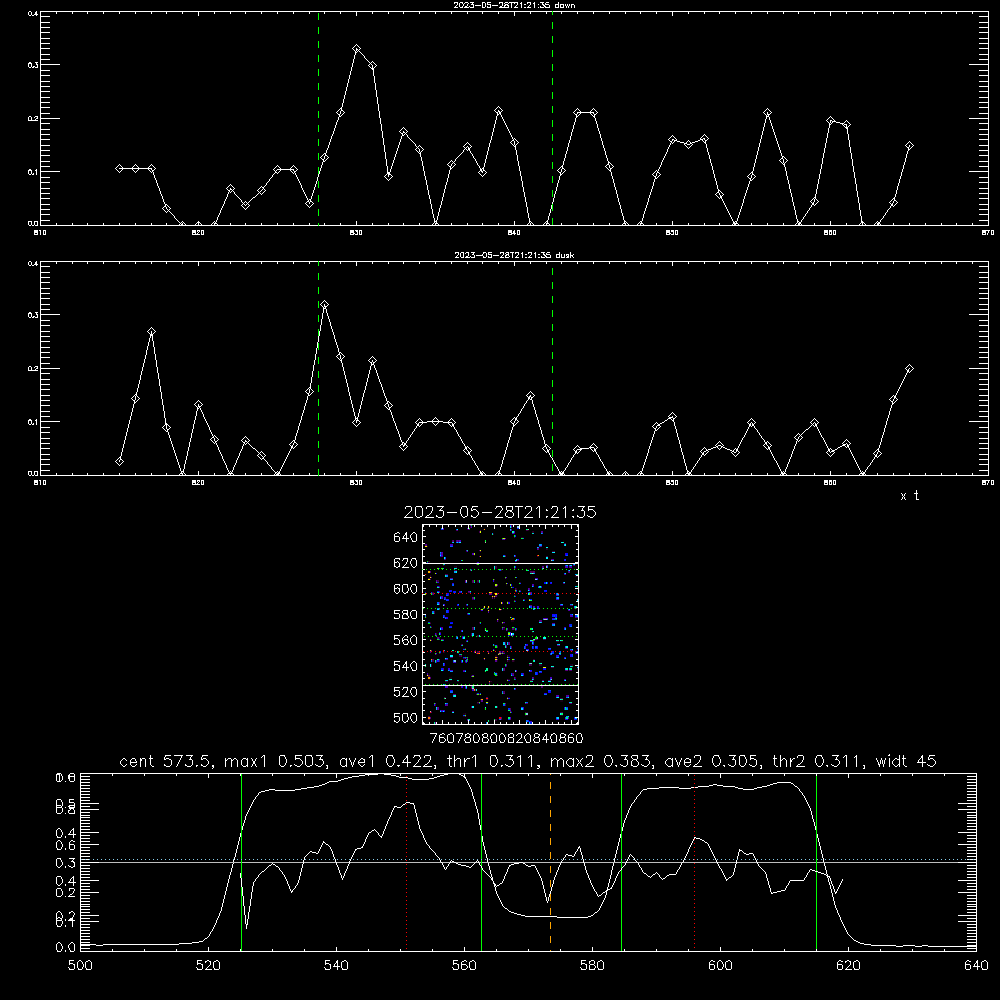Image resolution: width=1000 pixels, height=1000 pixels.
Task: Click x-axis label '870' of the dusk plot
Action: (x=988, y=483)
